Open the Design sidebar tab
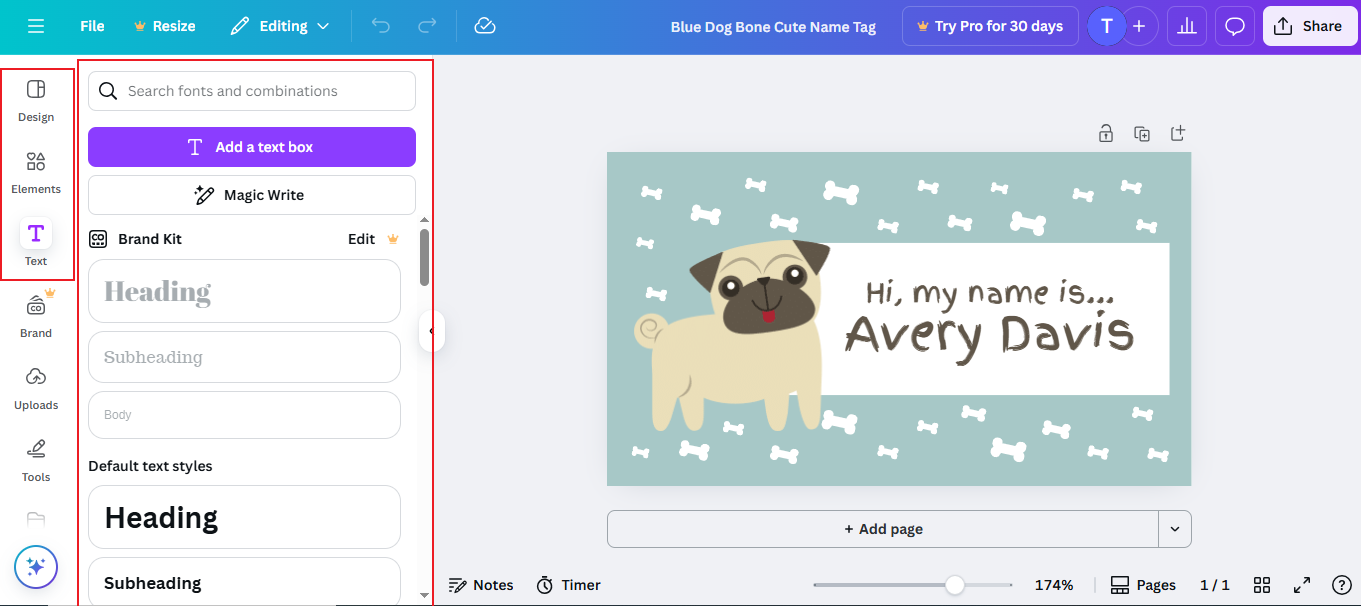This screenshot has width=1361, height=606. point(36,100)
